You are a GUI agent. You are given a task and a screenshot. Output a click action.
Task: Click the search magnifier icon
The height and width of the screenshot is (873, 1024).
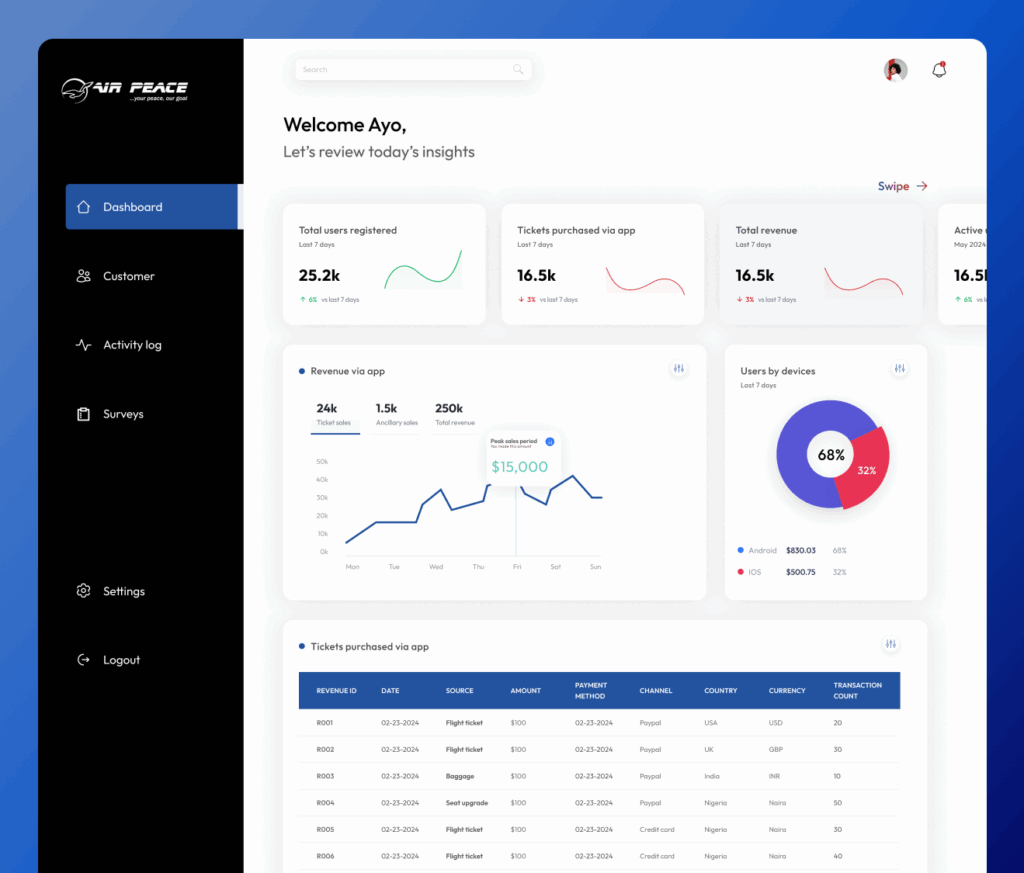click(x=518, y=70)
